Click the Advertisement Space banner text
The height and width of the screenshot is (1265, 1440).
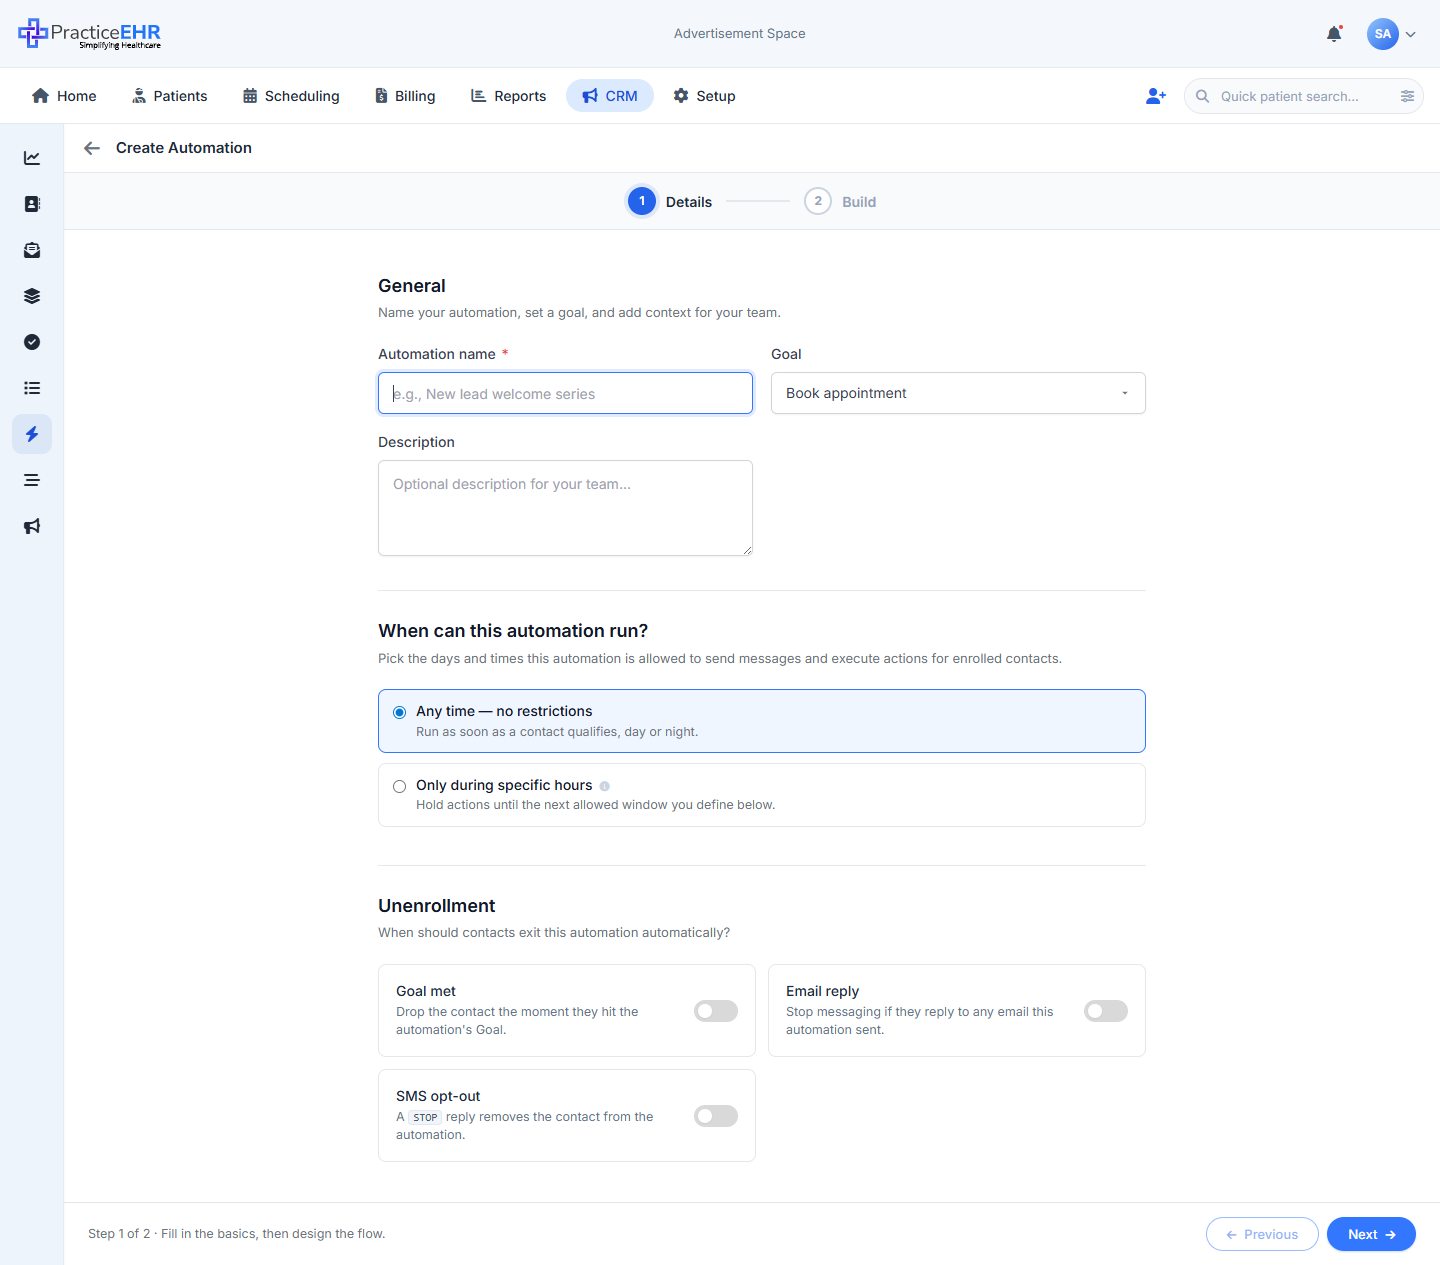click(x=740, y=34)
